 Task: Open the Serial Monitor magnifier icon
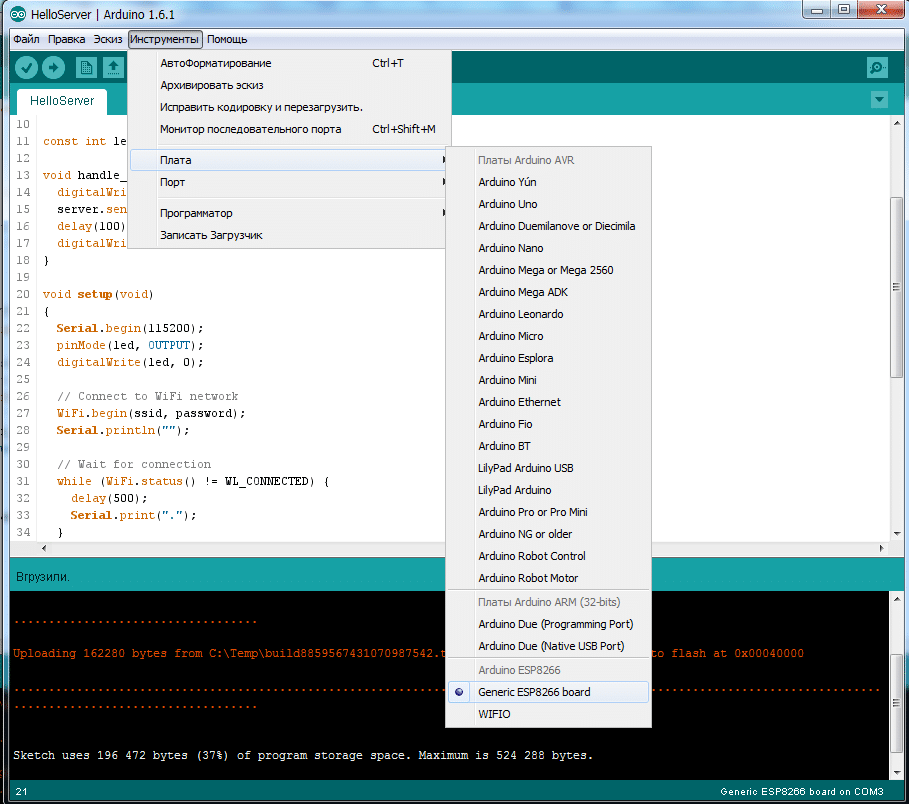[x=877, y=67]
